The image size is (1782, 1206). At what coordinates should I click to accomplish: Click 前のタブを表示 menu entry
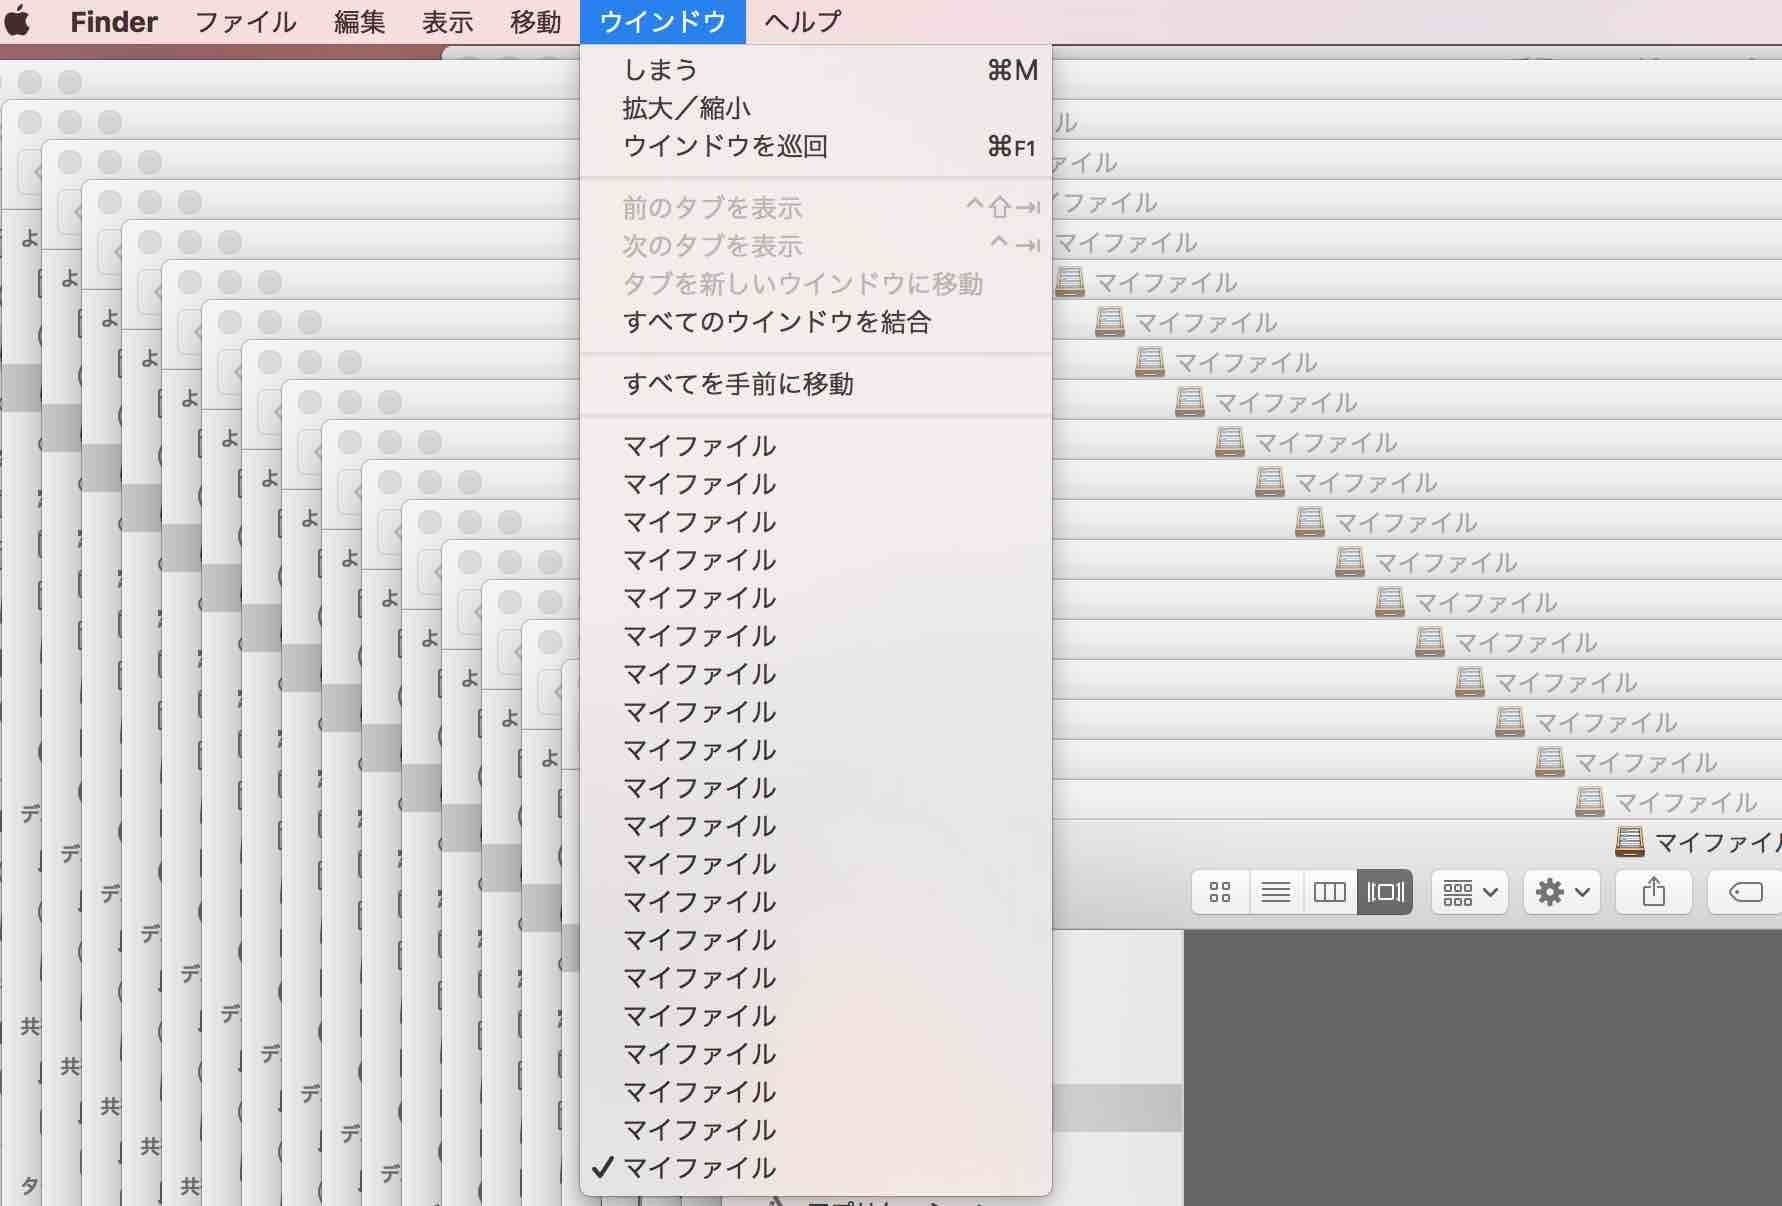coord(815,208)
